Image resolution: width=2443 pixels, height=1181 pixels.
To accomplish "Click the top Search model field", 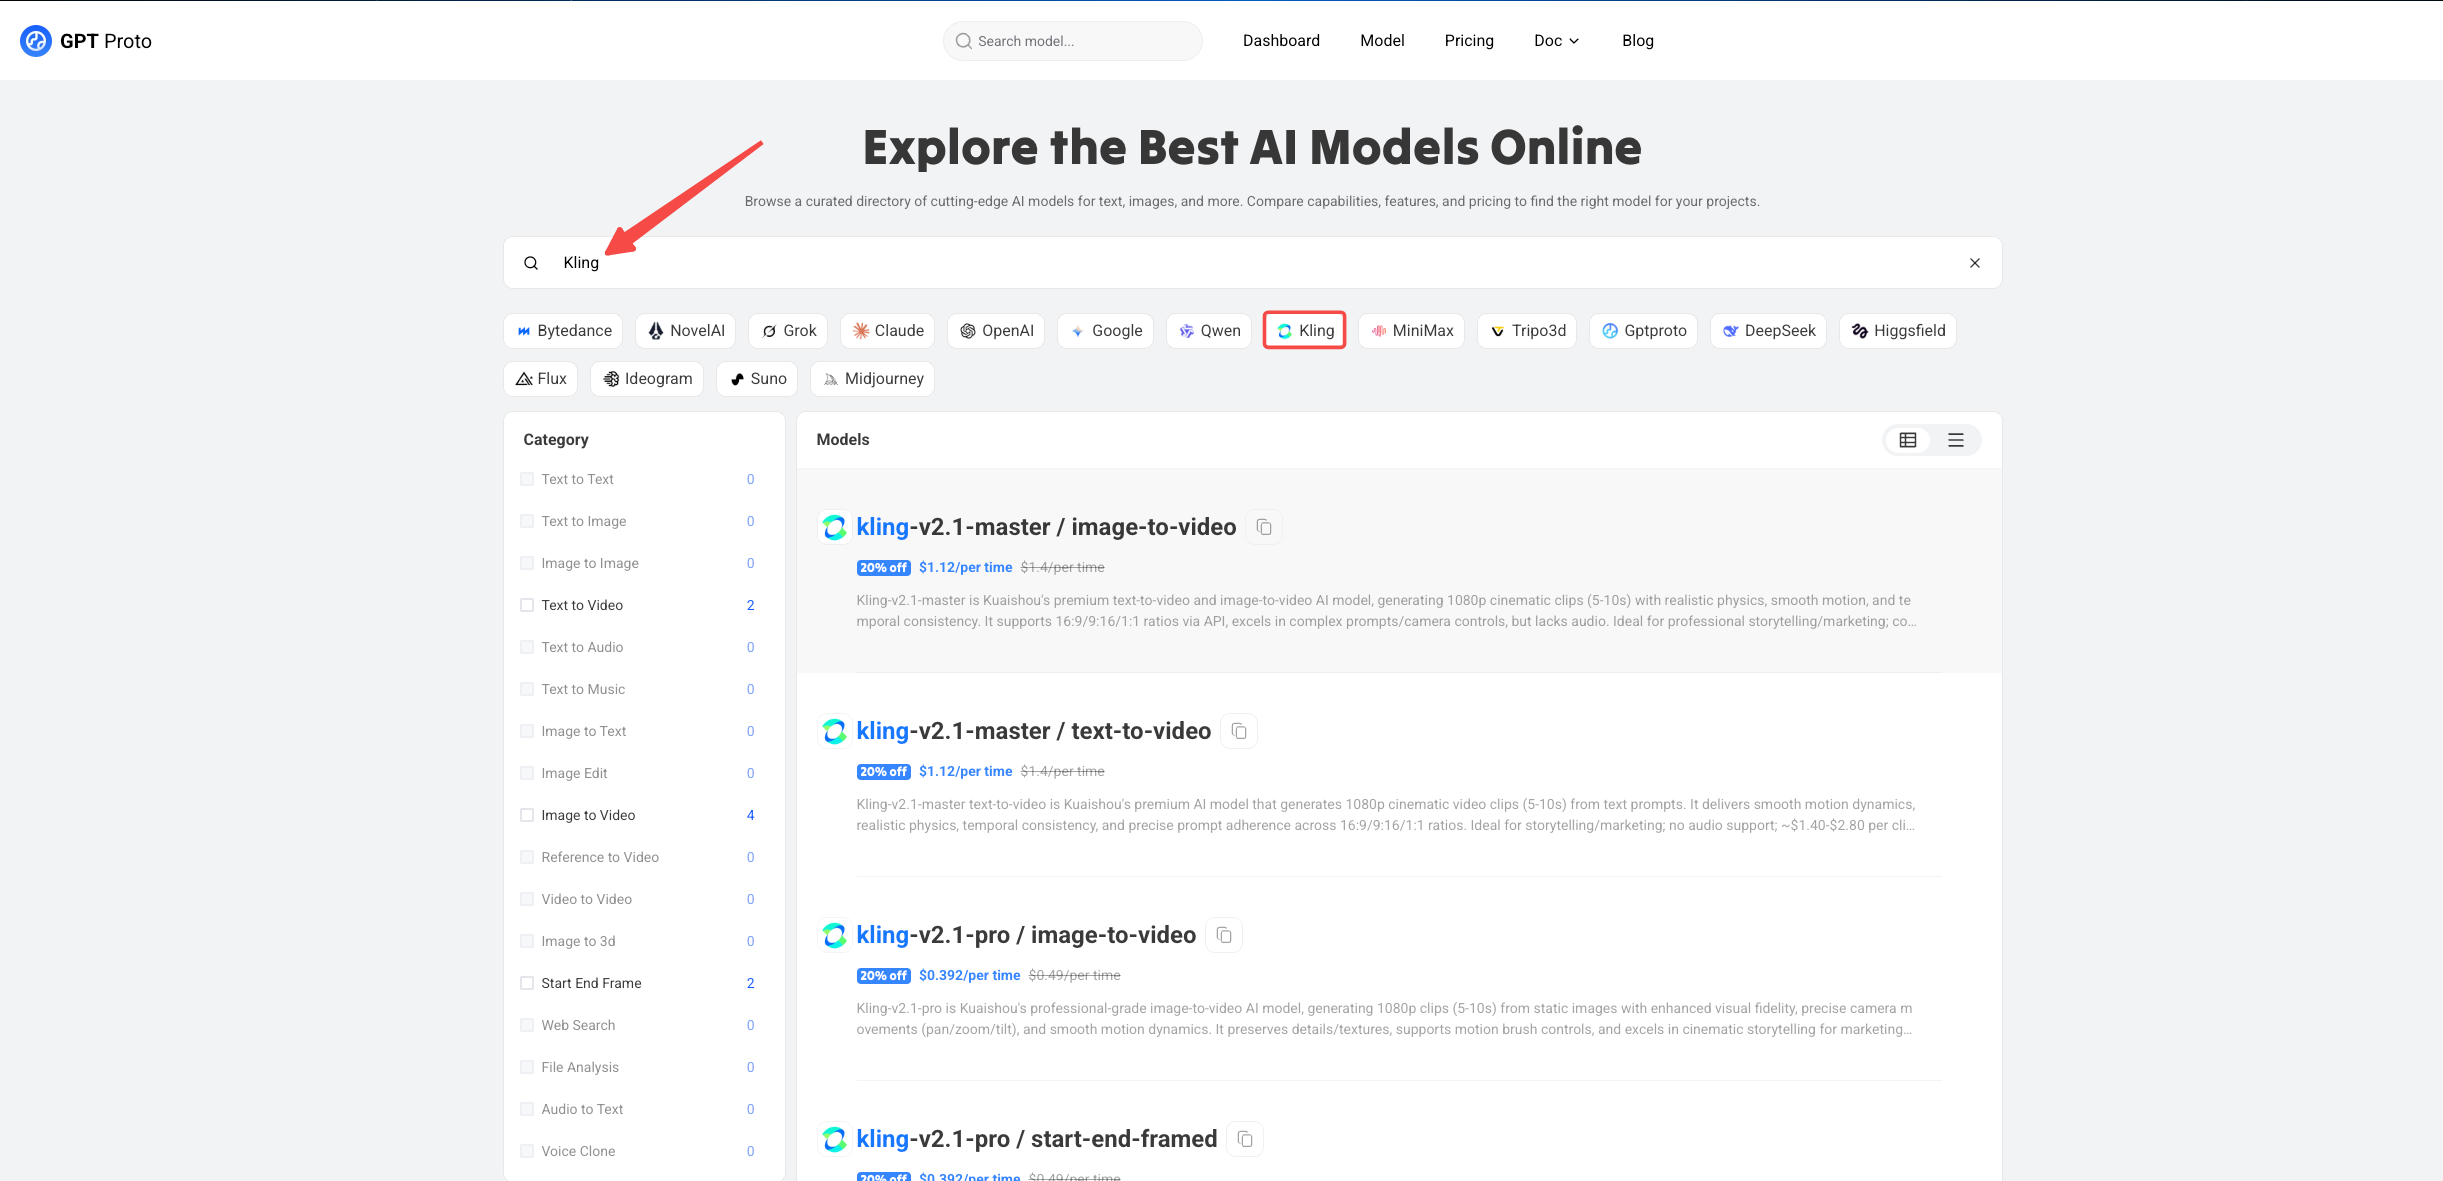I will point(1072,41).
